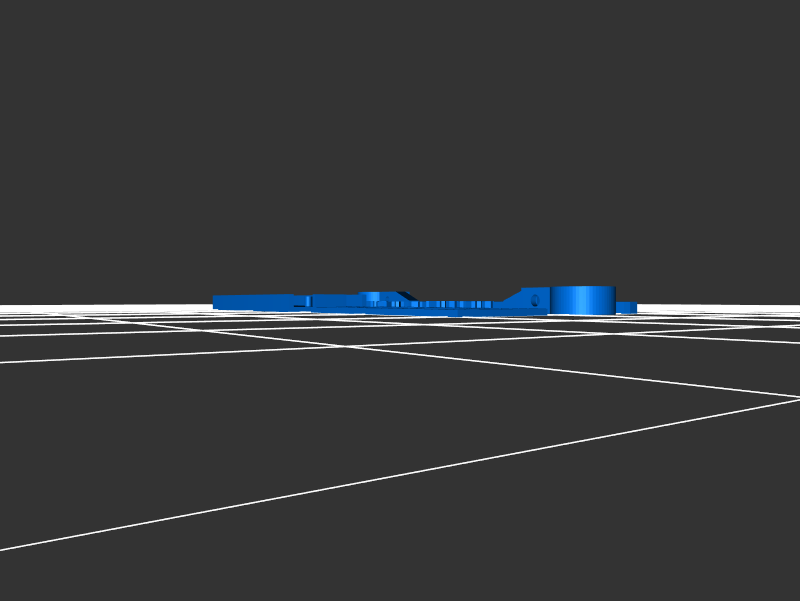Click the top-right corner of the viewport
The width and height of the screenshot is (800, 601).
point(796,3)
